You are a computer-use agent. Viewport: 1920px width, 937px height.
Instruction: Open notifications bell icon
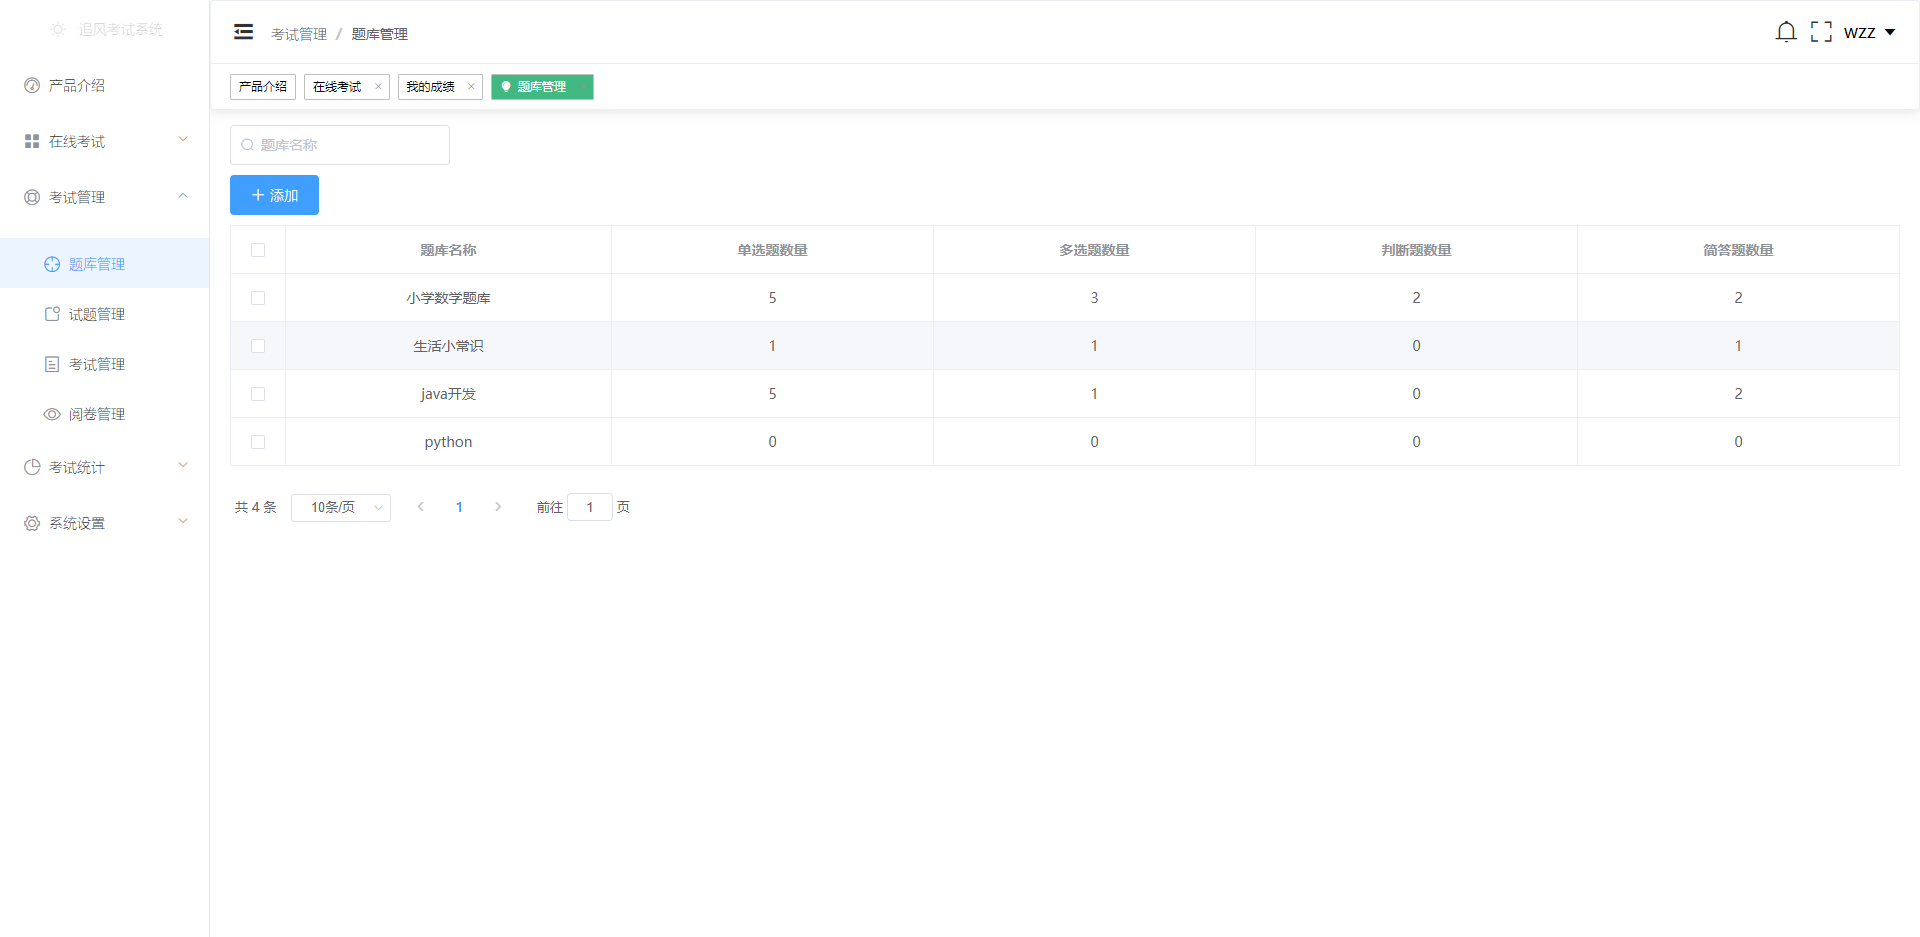tap(1786, 32)
